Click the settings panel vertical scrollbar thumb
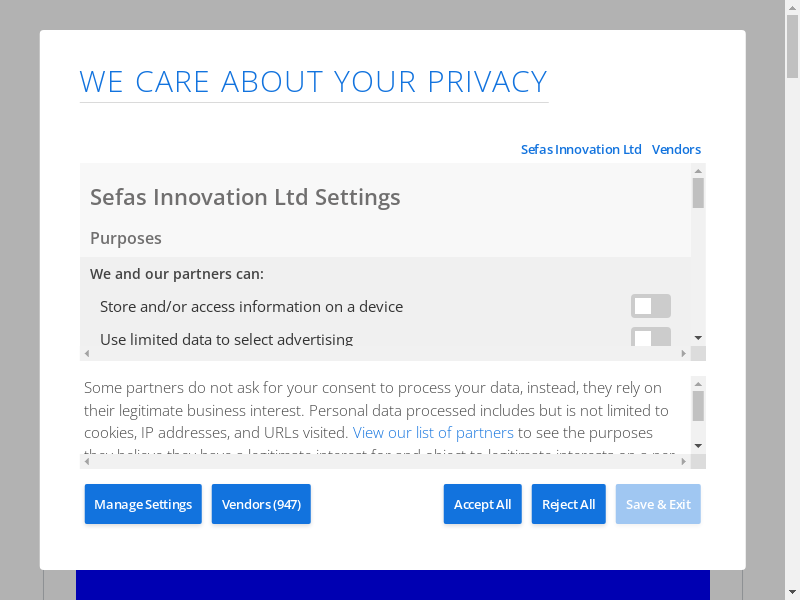800x600 pixels. click(x=698, y=193)
